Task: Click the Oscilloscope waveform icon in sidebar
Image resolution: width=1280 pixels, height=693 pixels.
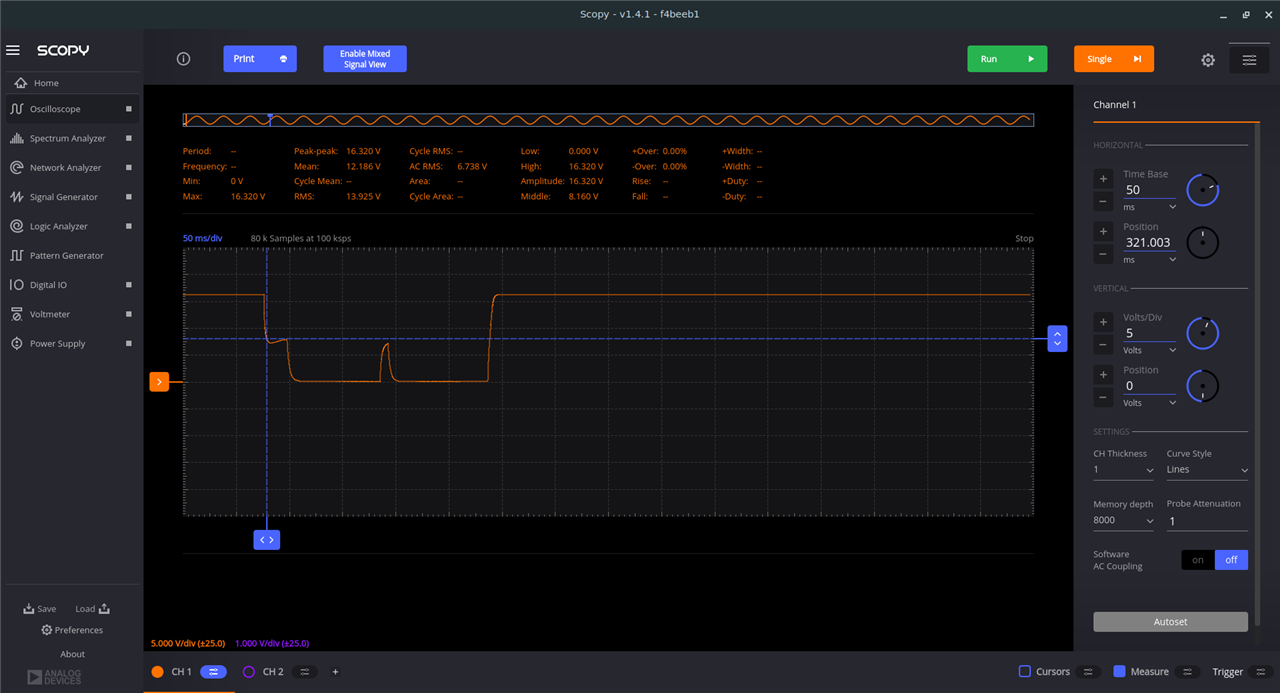Action: pos(17,109)
